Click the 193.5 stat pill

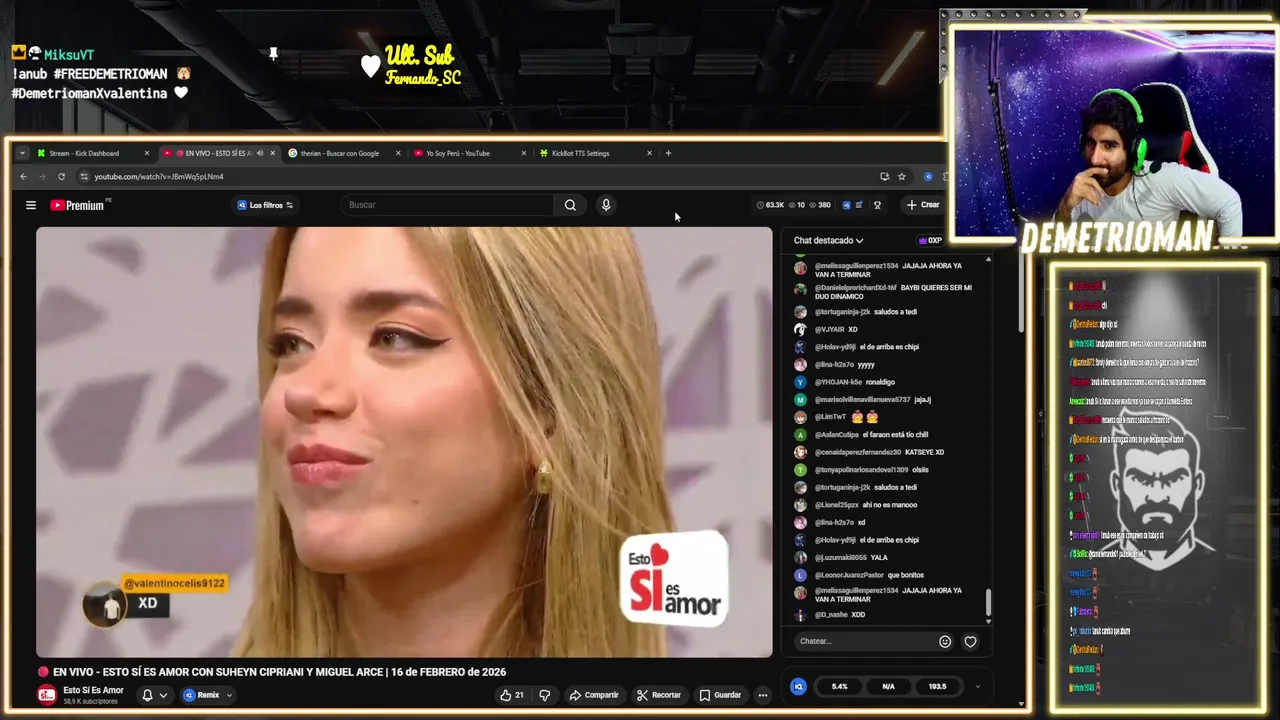[x=937, y=686]
